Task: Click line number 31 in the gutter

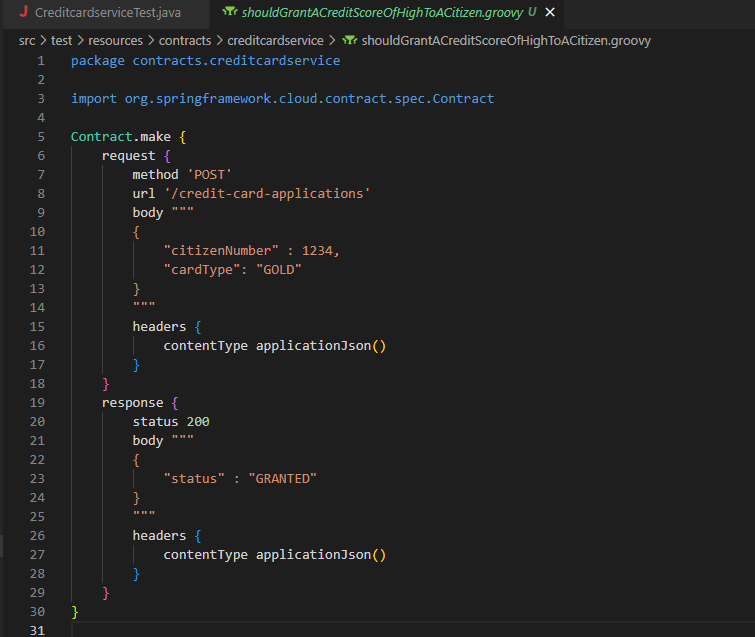Action: click(37, 630)
